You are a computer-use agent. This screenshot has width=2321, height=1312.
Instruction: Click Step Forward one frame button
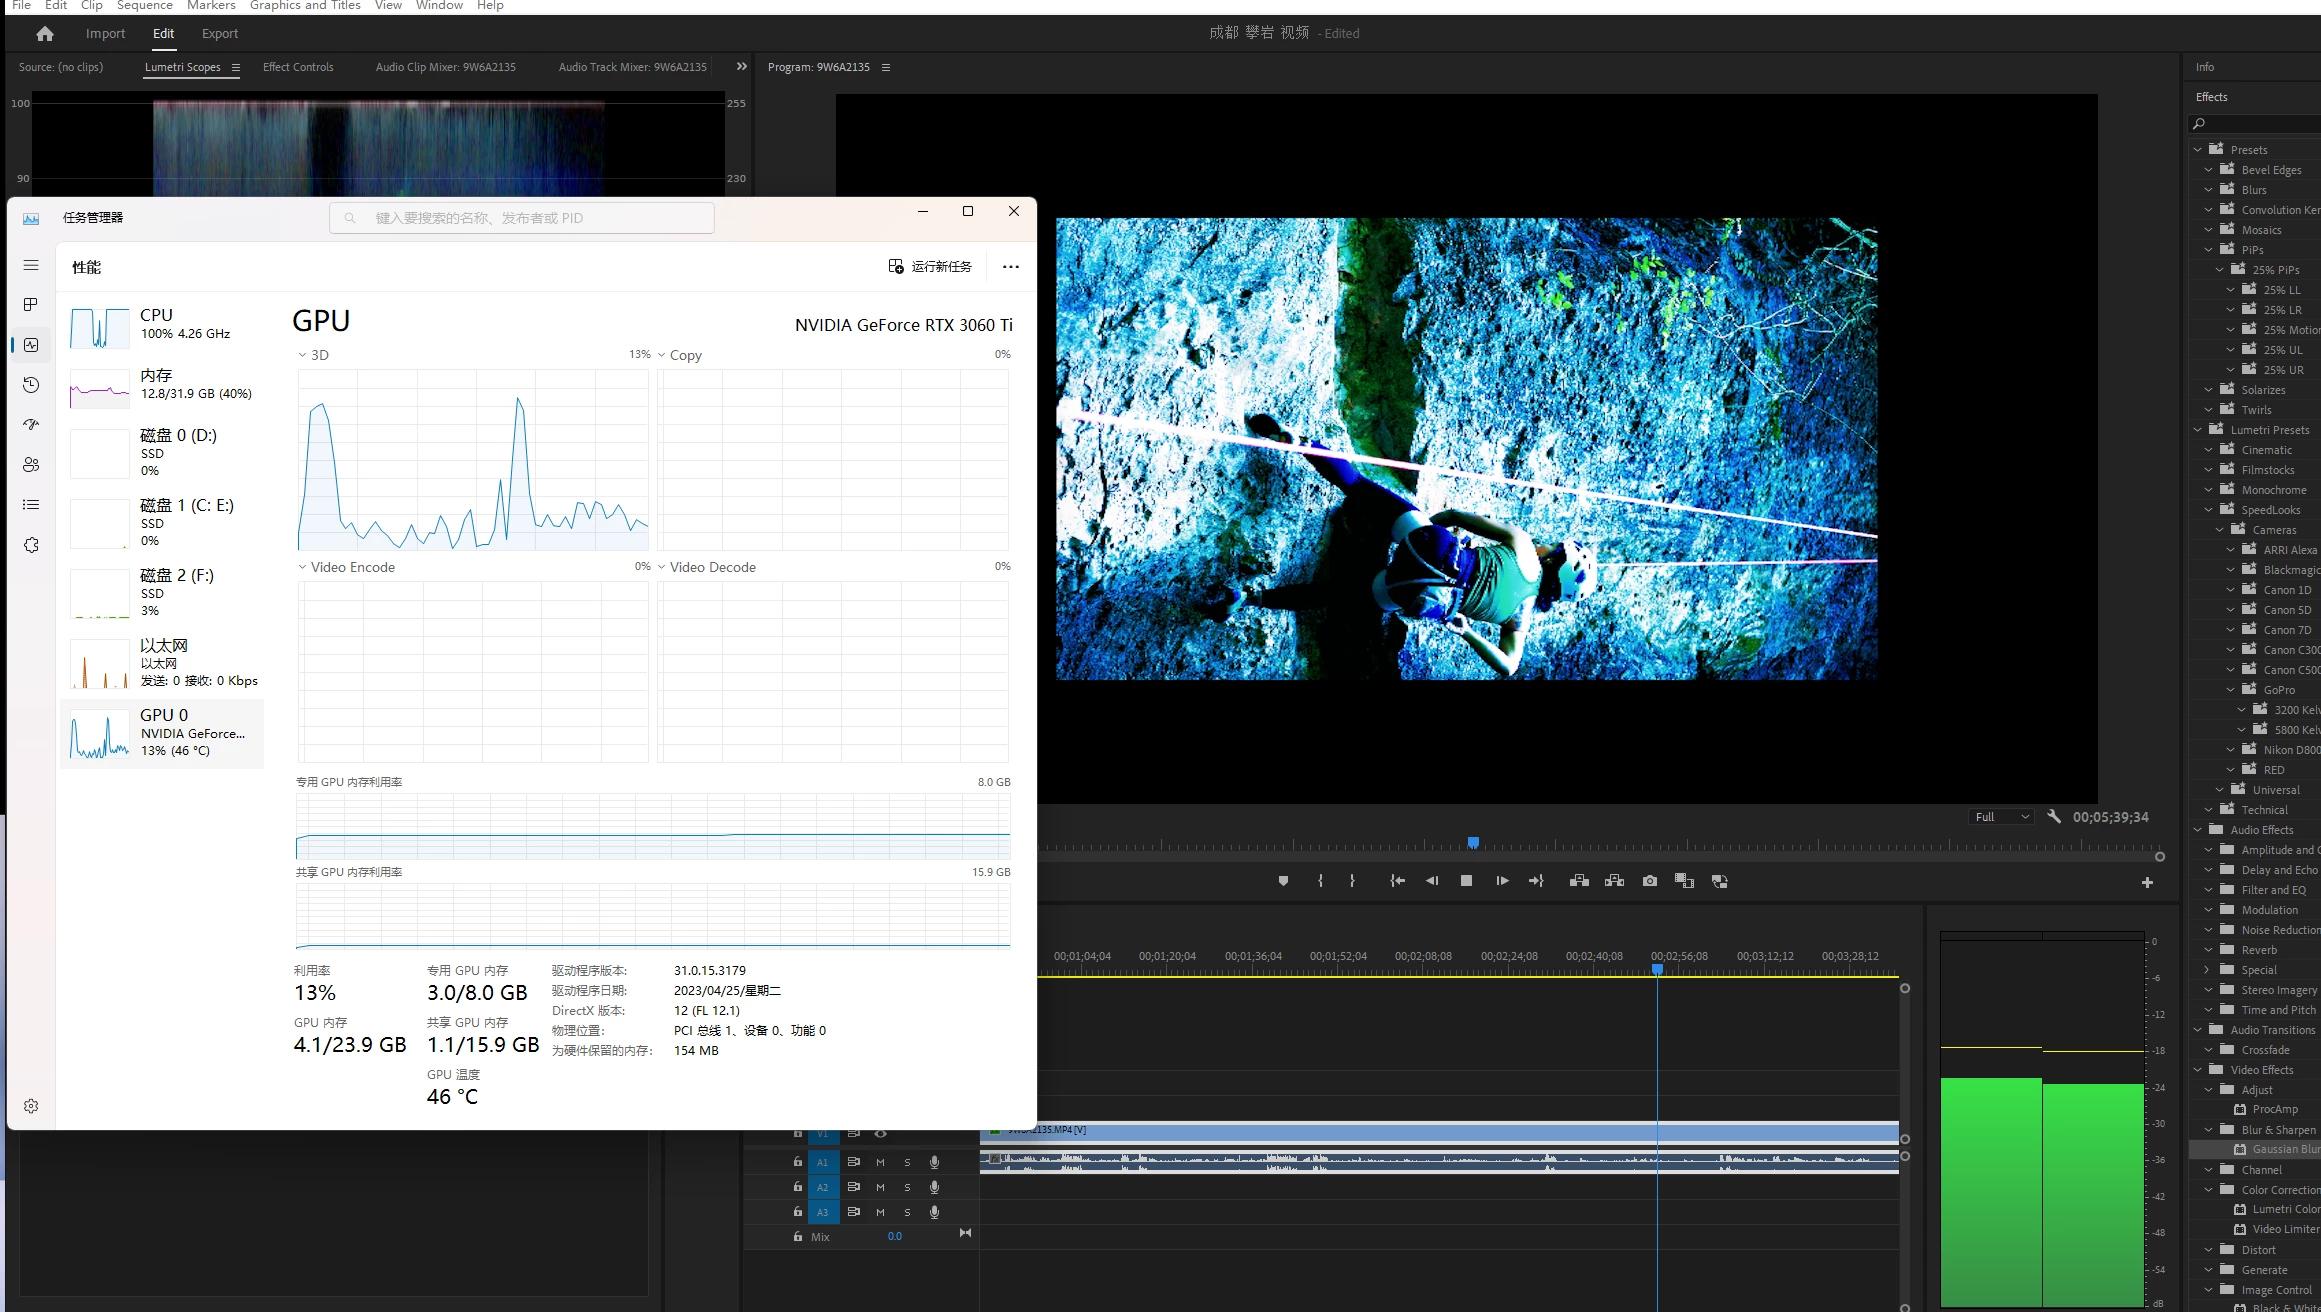[1502, 881]
